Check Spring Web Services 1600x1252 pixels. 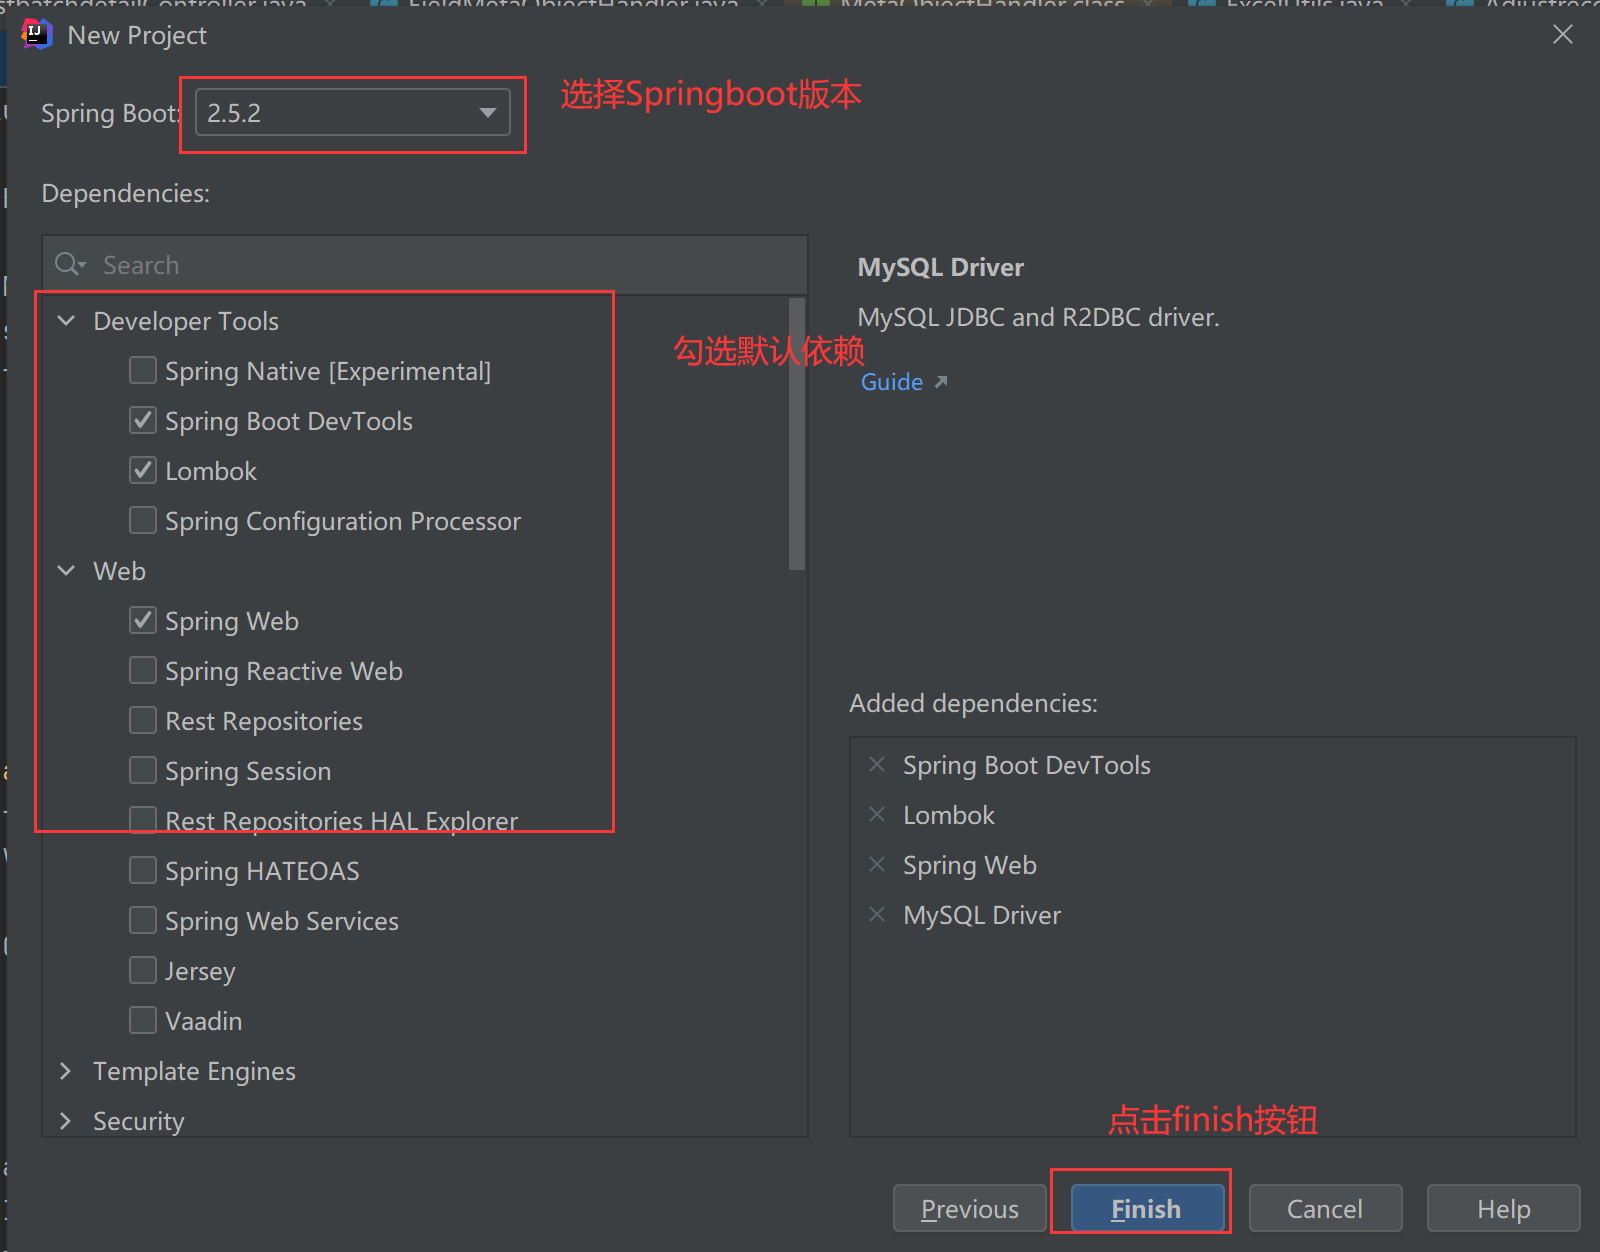(x=143, y=921)
